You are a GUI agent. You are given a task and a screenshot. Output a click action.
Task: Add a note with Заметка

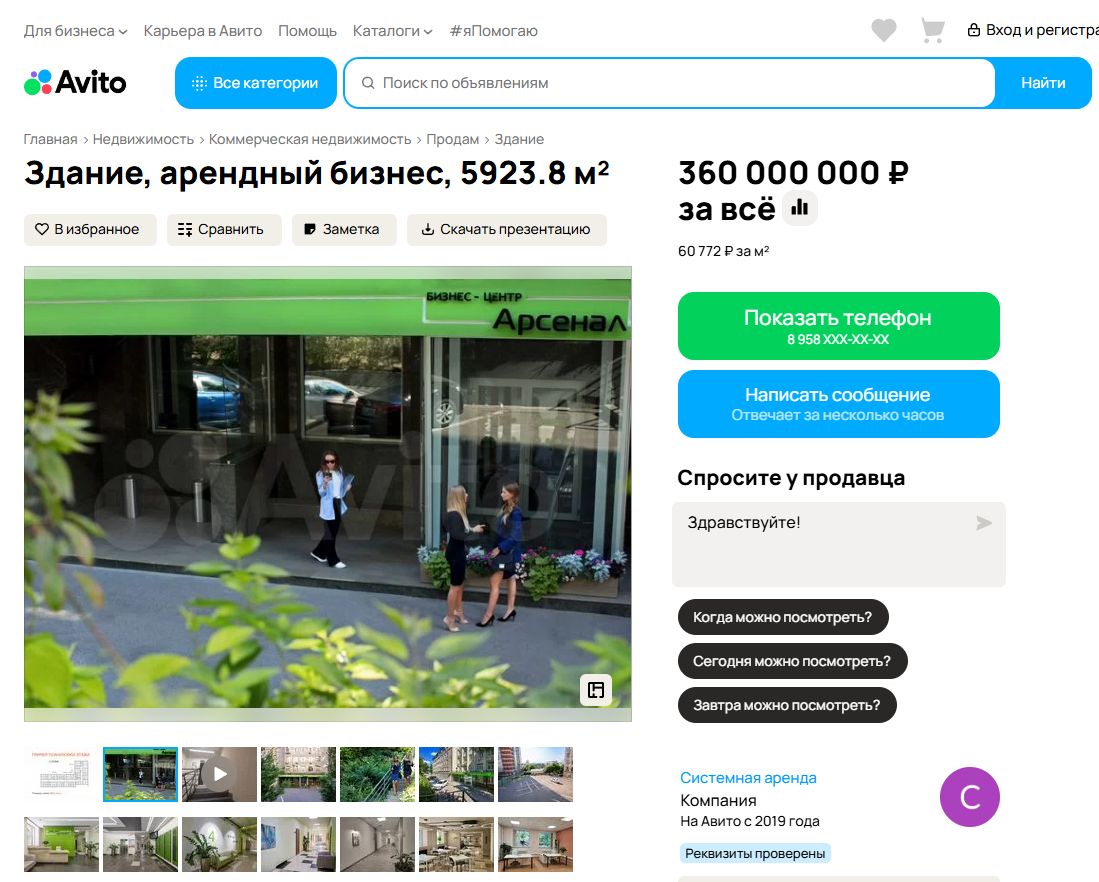[x=344, y=229]
